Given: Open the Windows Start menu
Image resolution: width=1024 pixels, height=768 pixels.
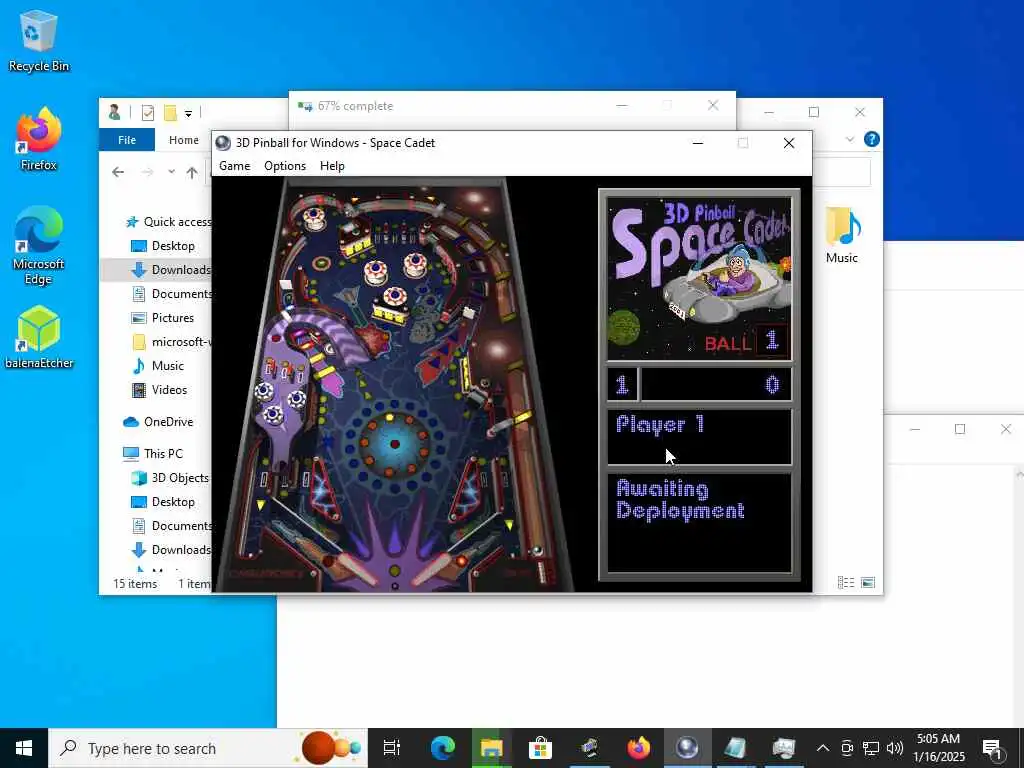Looking at the screenshot, I should 24,748.
